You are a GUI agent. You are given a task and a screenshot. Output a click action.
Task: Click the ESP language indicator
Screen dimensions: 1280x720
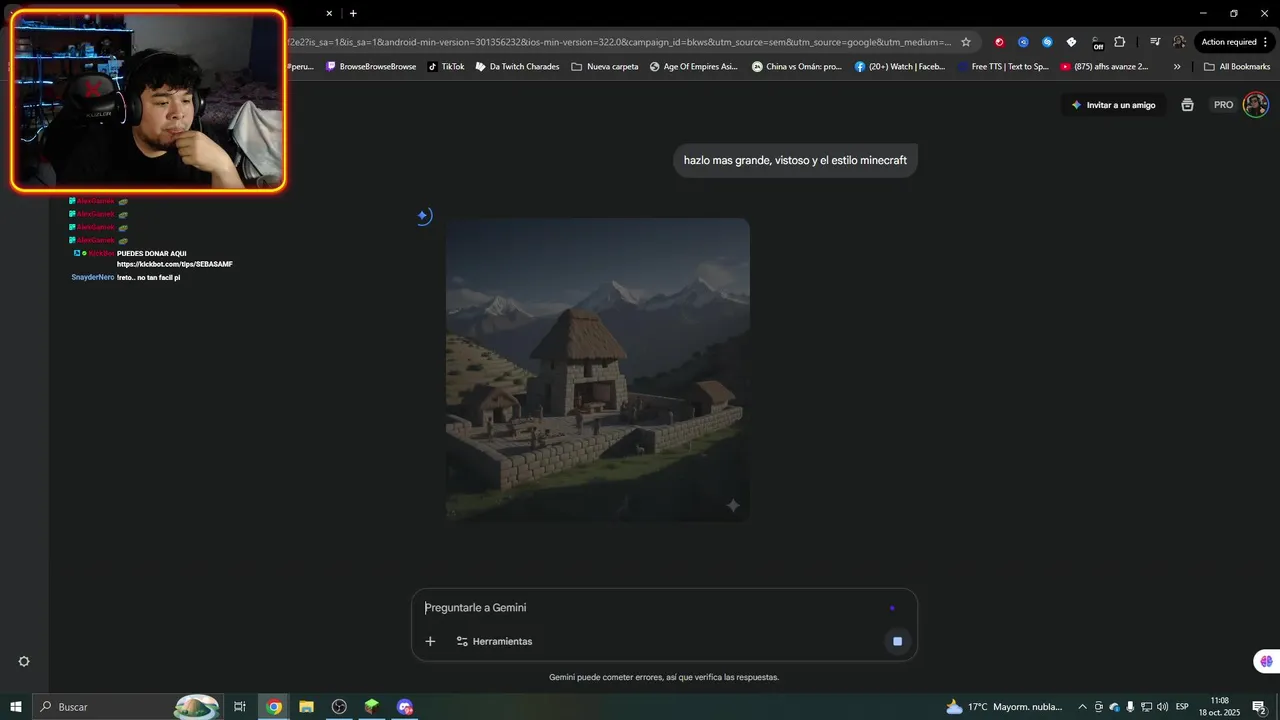pyautogui.click(x=1182, y=707)
